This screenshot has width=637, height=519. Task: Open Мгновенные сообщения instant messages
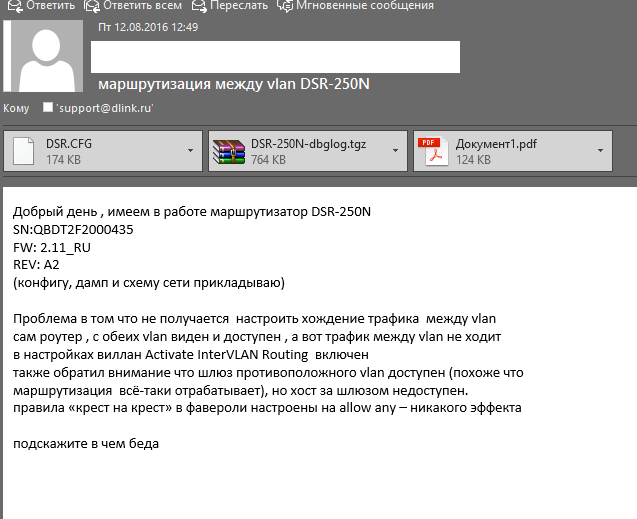[x=355, y=5]
